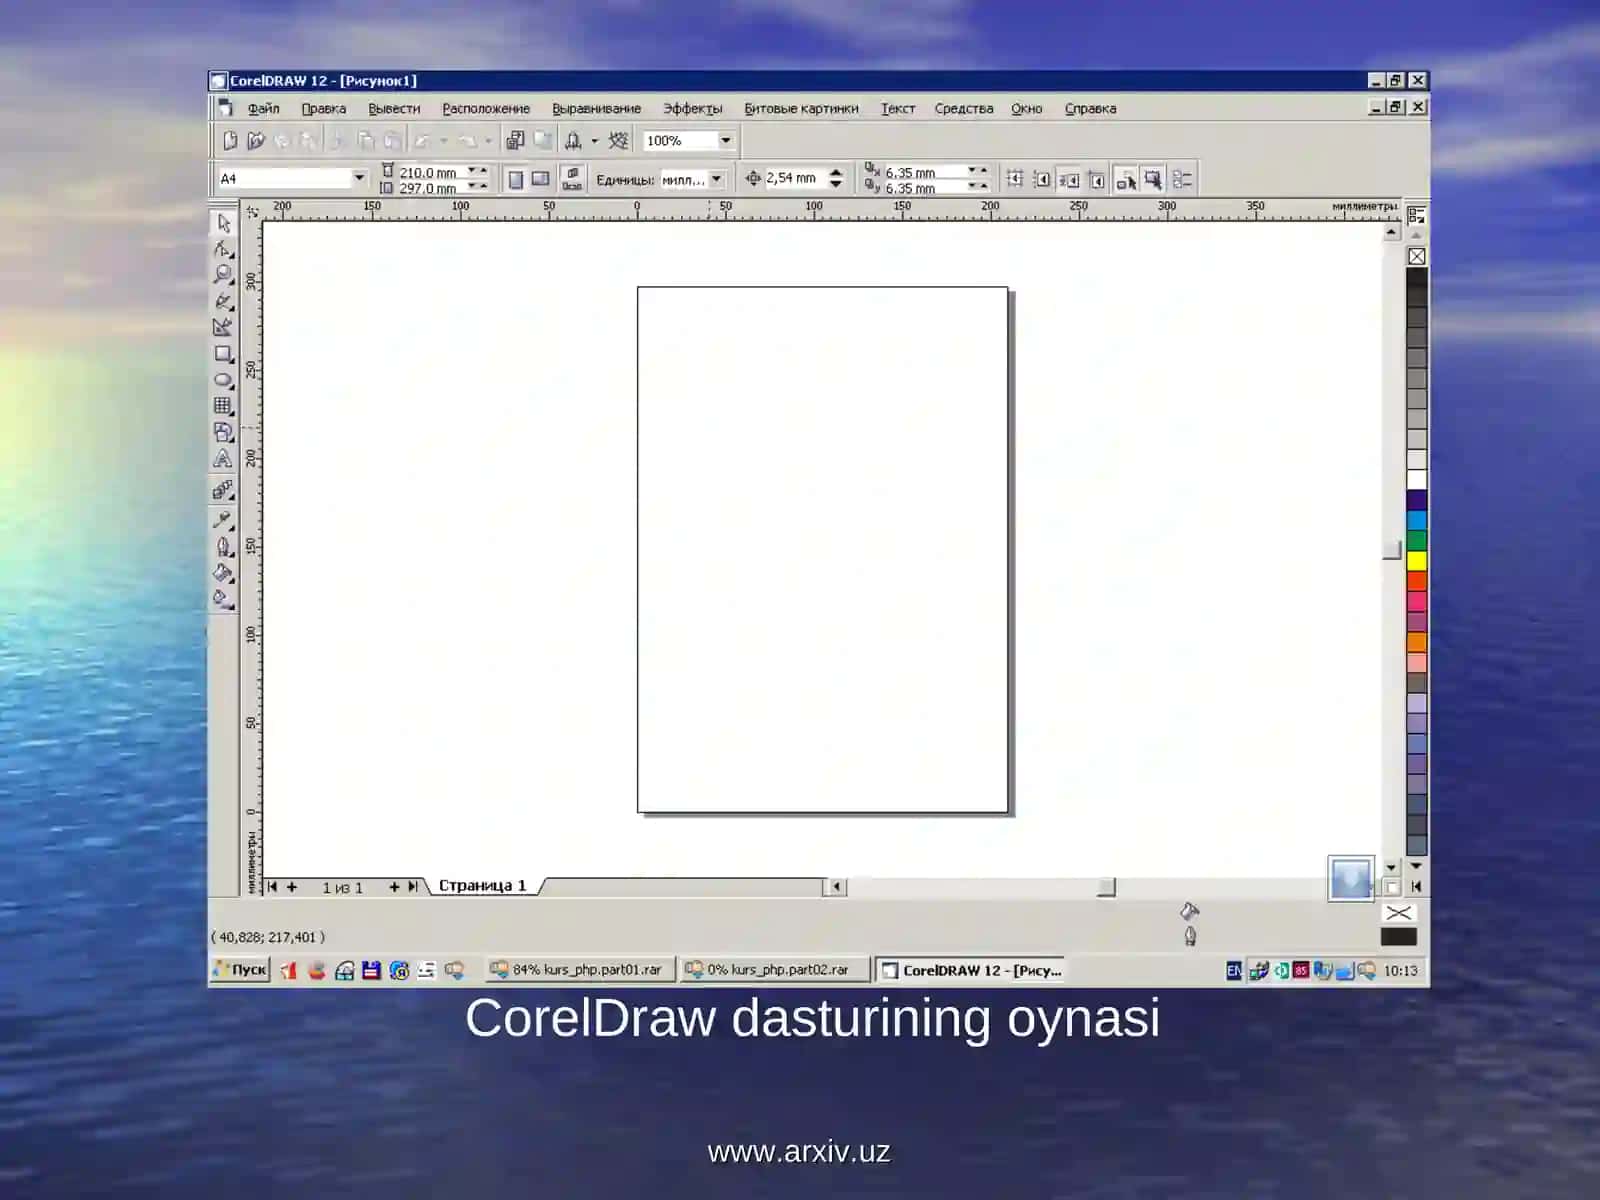Click the horizontal scrollbar left arrow
Viewport: 1600px width, 1200px height.
point(836,887)
